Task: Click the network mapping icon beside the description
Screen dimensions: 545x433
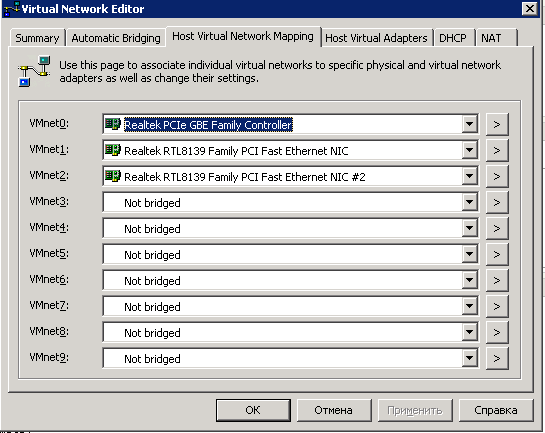Action: tap(34, 71)
